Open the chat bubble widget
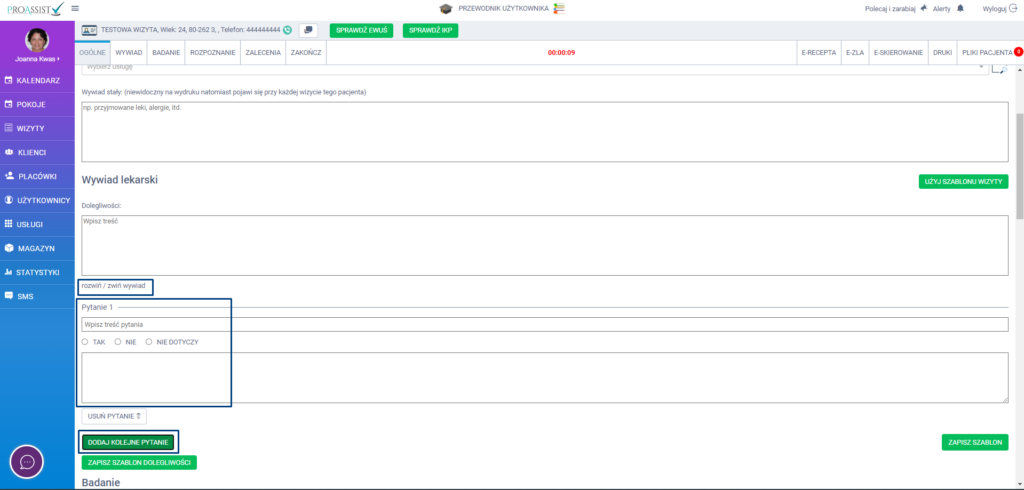 (28, 462)
